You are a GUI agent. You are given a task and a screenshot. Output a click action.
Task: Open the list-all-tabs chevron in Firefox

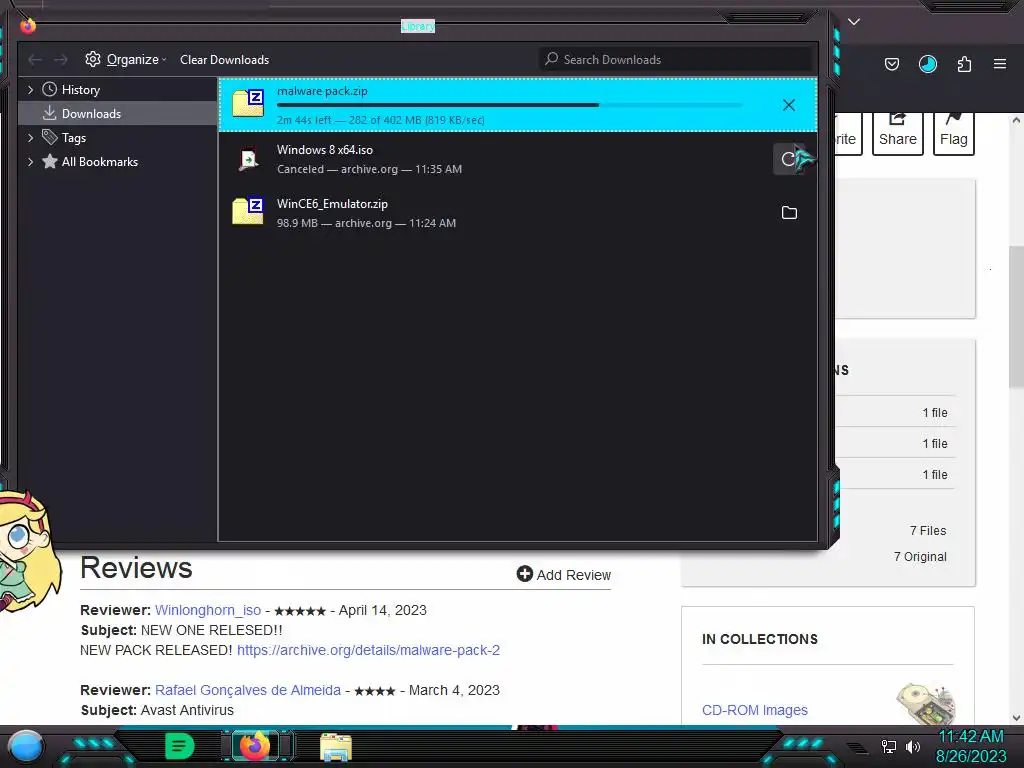854,22
